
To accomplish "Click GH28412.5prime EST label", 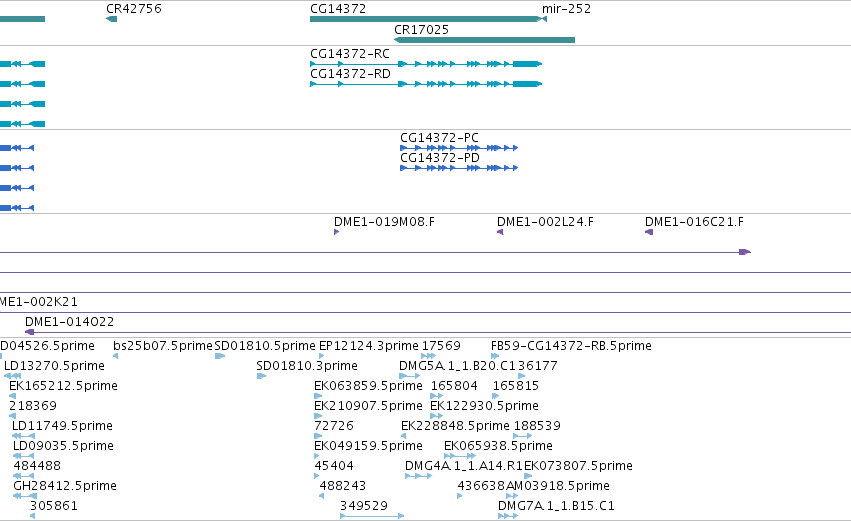I will 65,486.
